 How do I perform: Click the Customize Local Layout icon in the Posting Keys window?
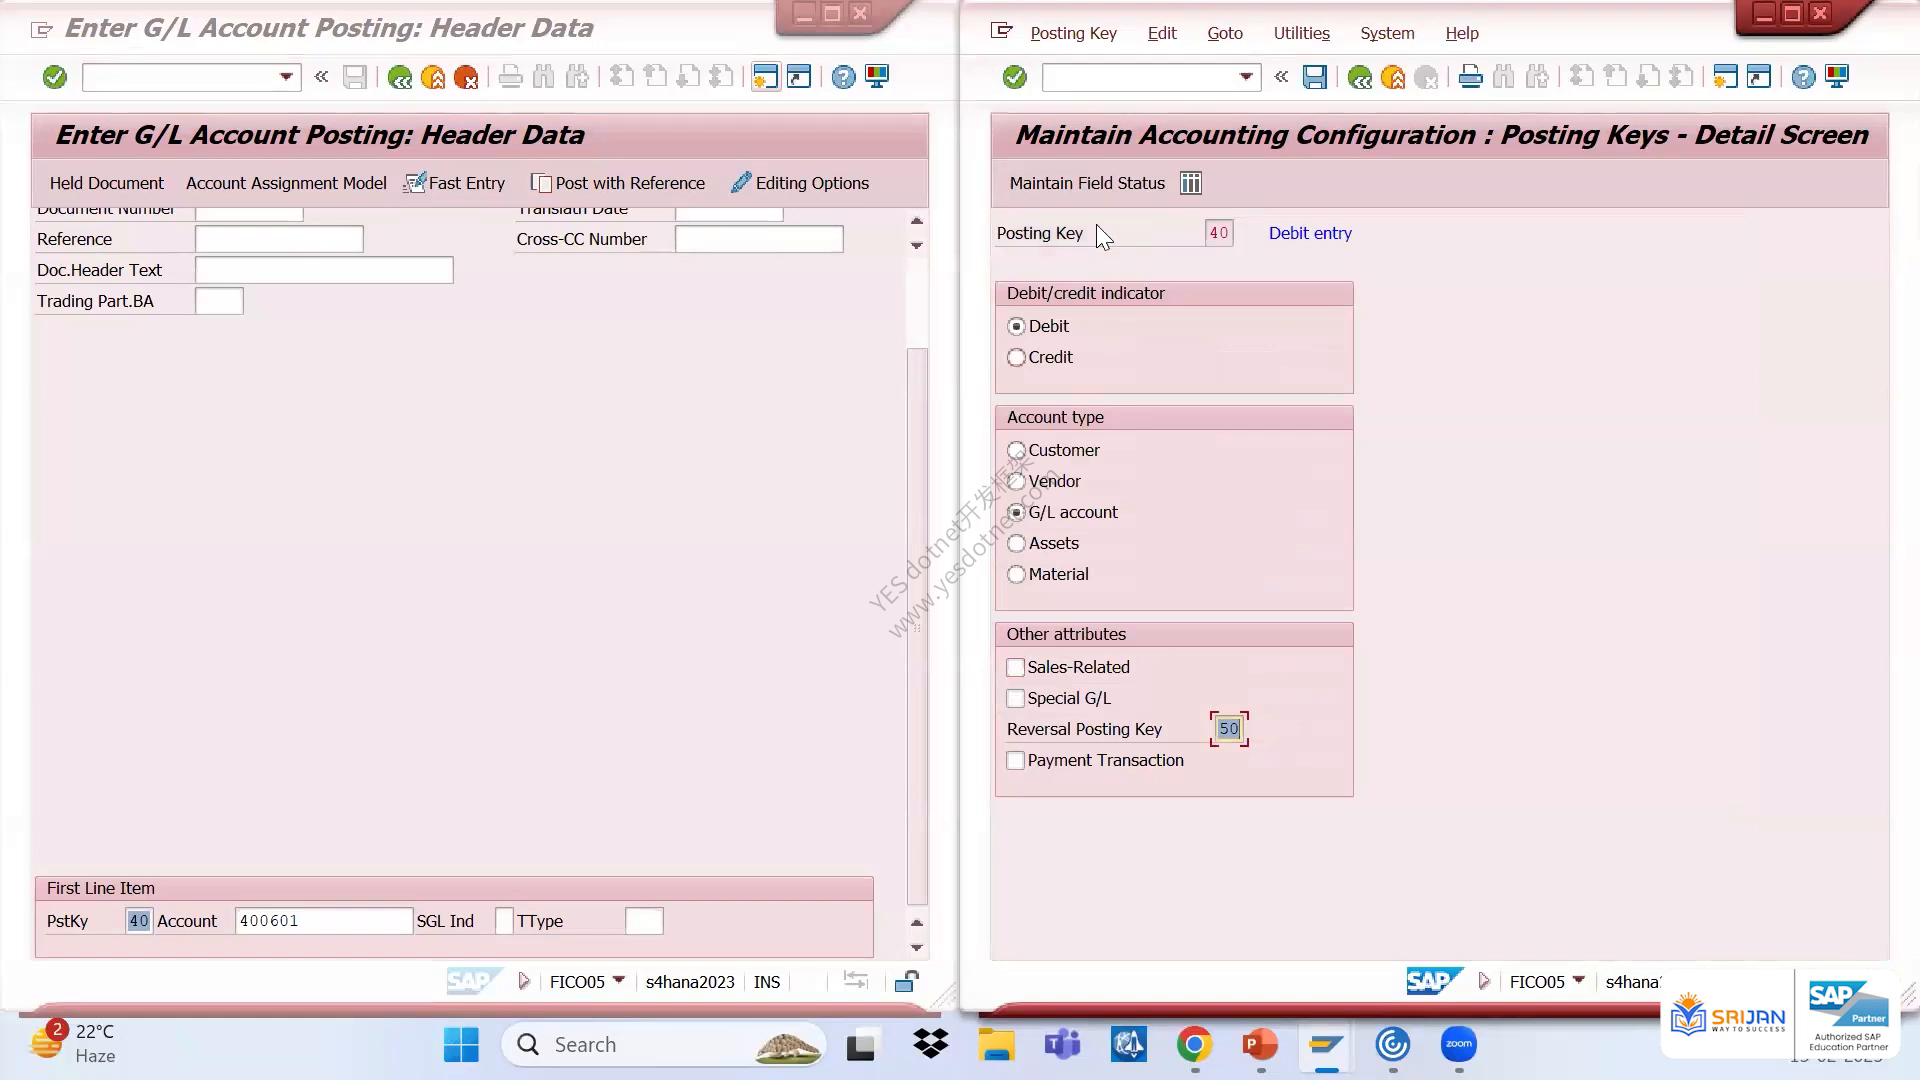(1837, 77)
